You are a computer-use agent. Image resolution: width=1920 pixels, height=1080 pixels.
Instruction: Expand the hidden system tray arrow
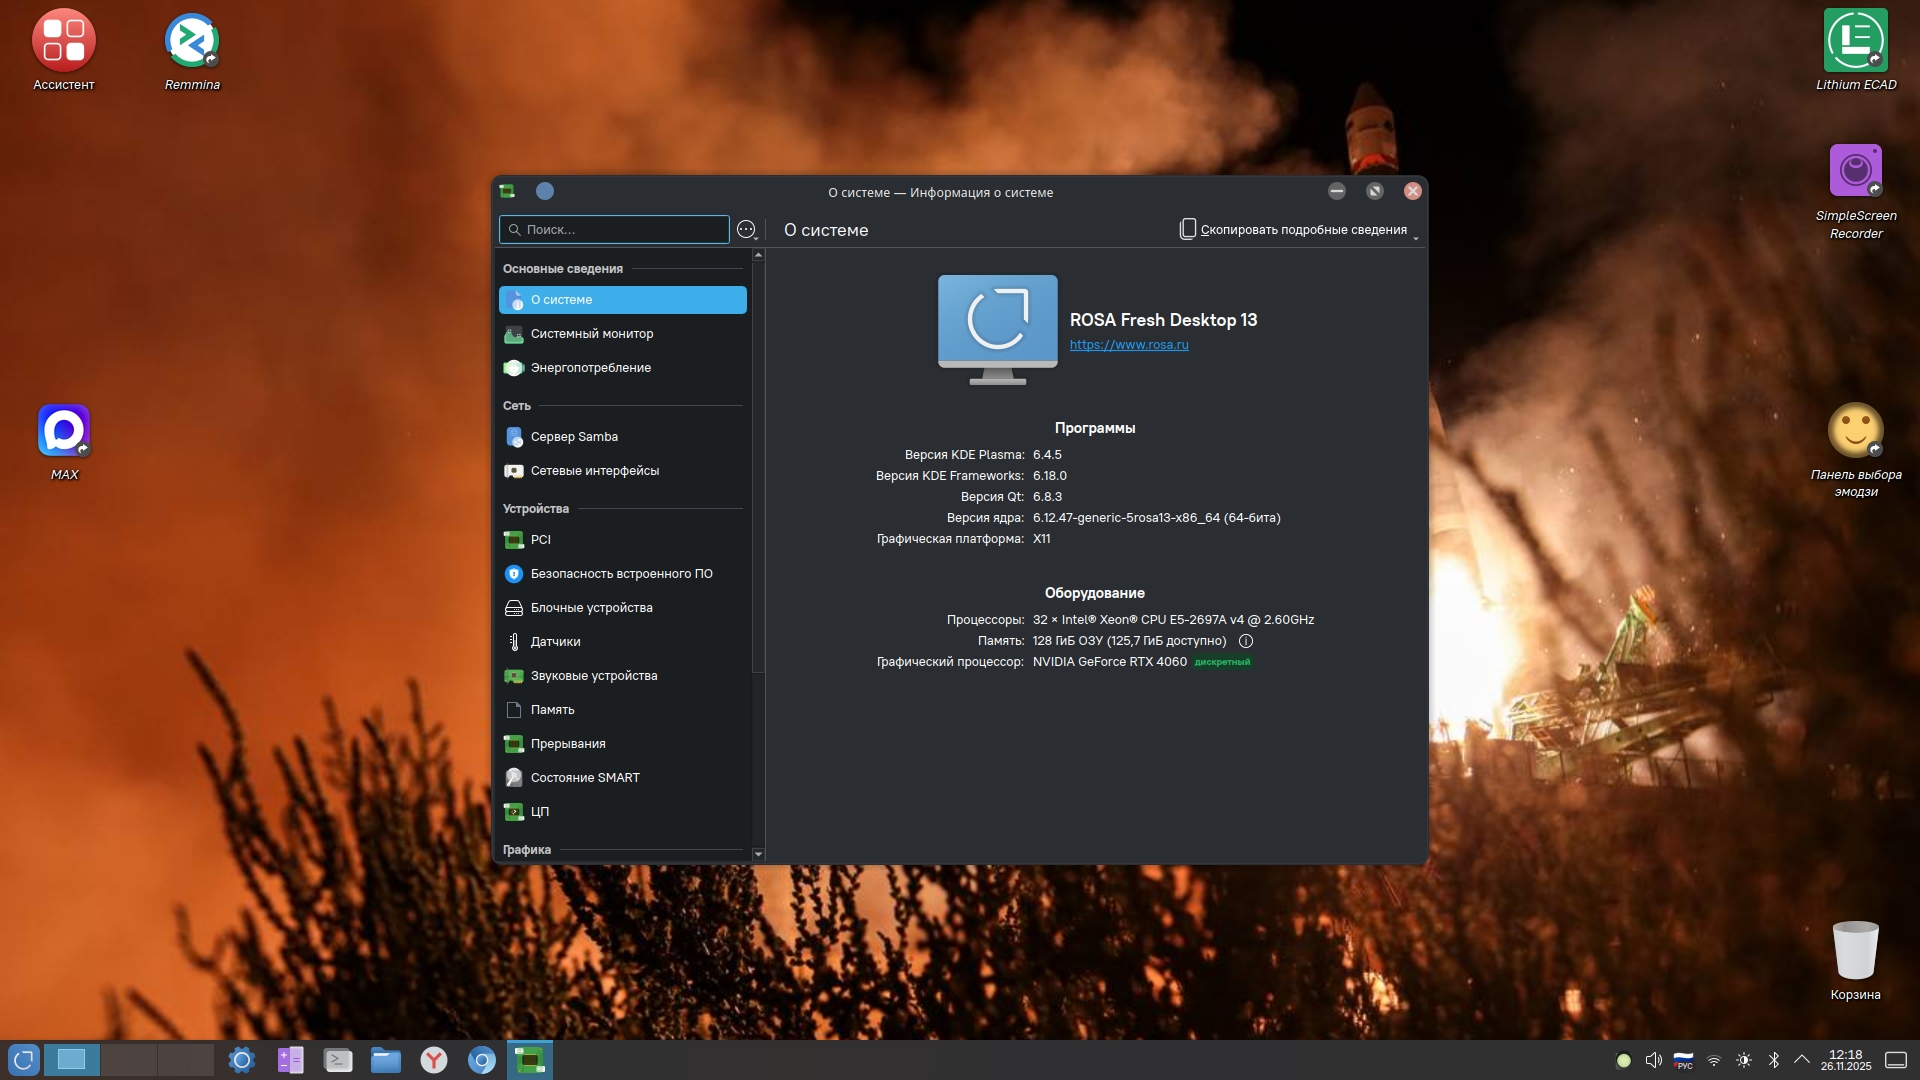click(1802, 1060)
